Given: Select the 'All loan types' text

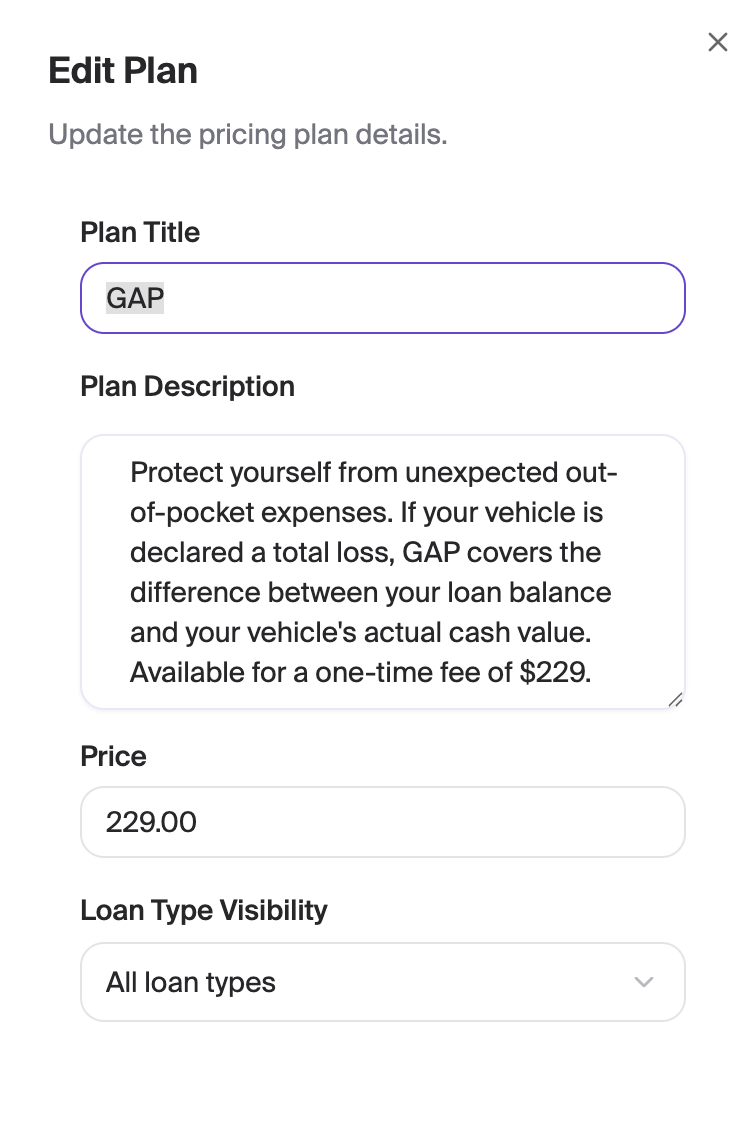Looking at the screenshot, I should 191,982.
